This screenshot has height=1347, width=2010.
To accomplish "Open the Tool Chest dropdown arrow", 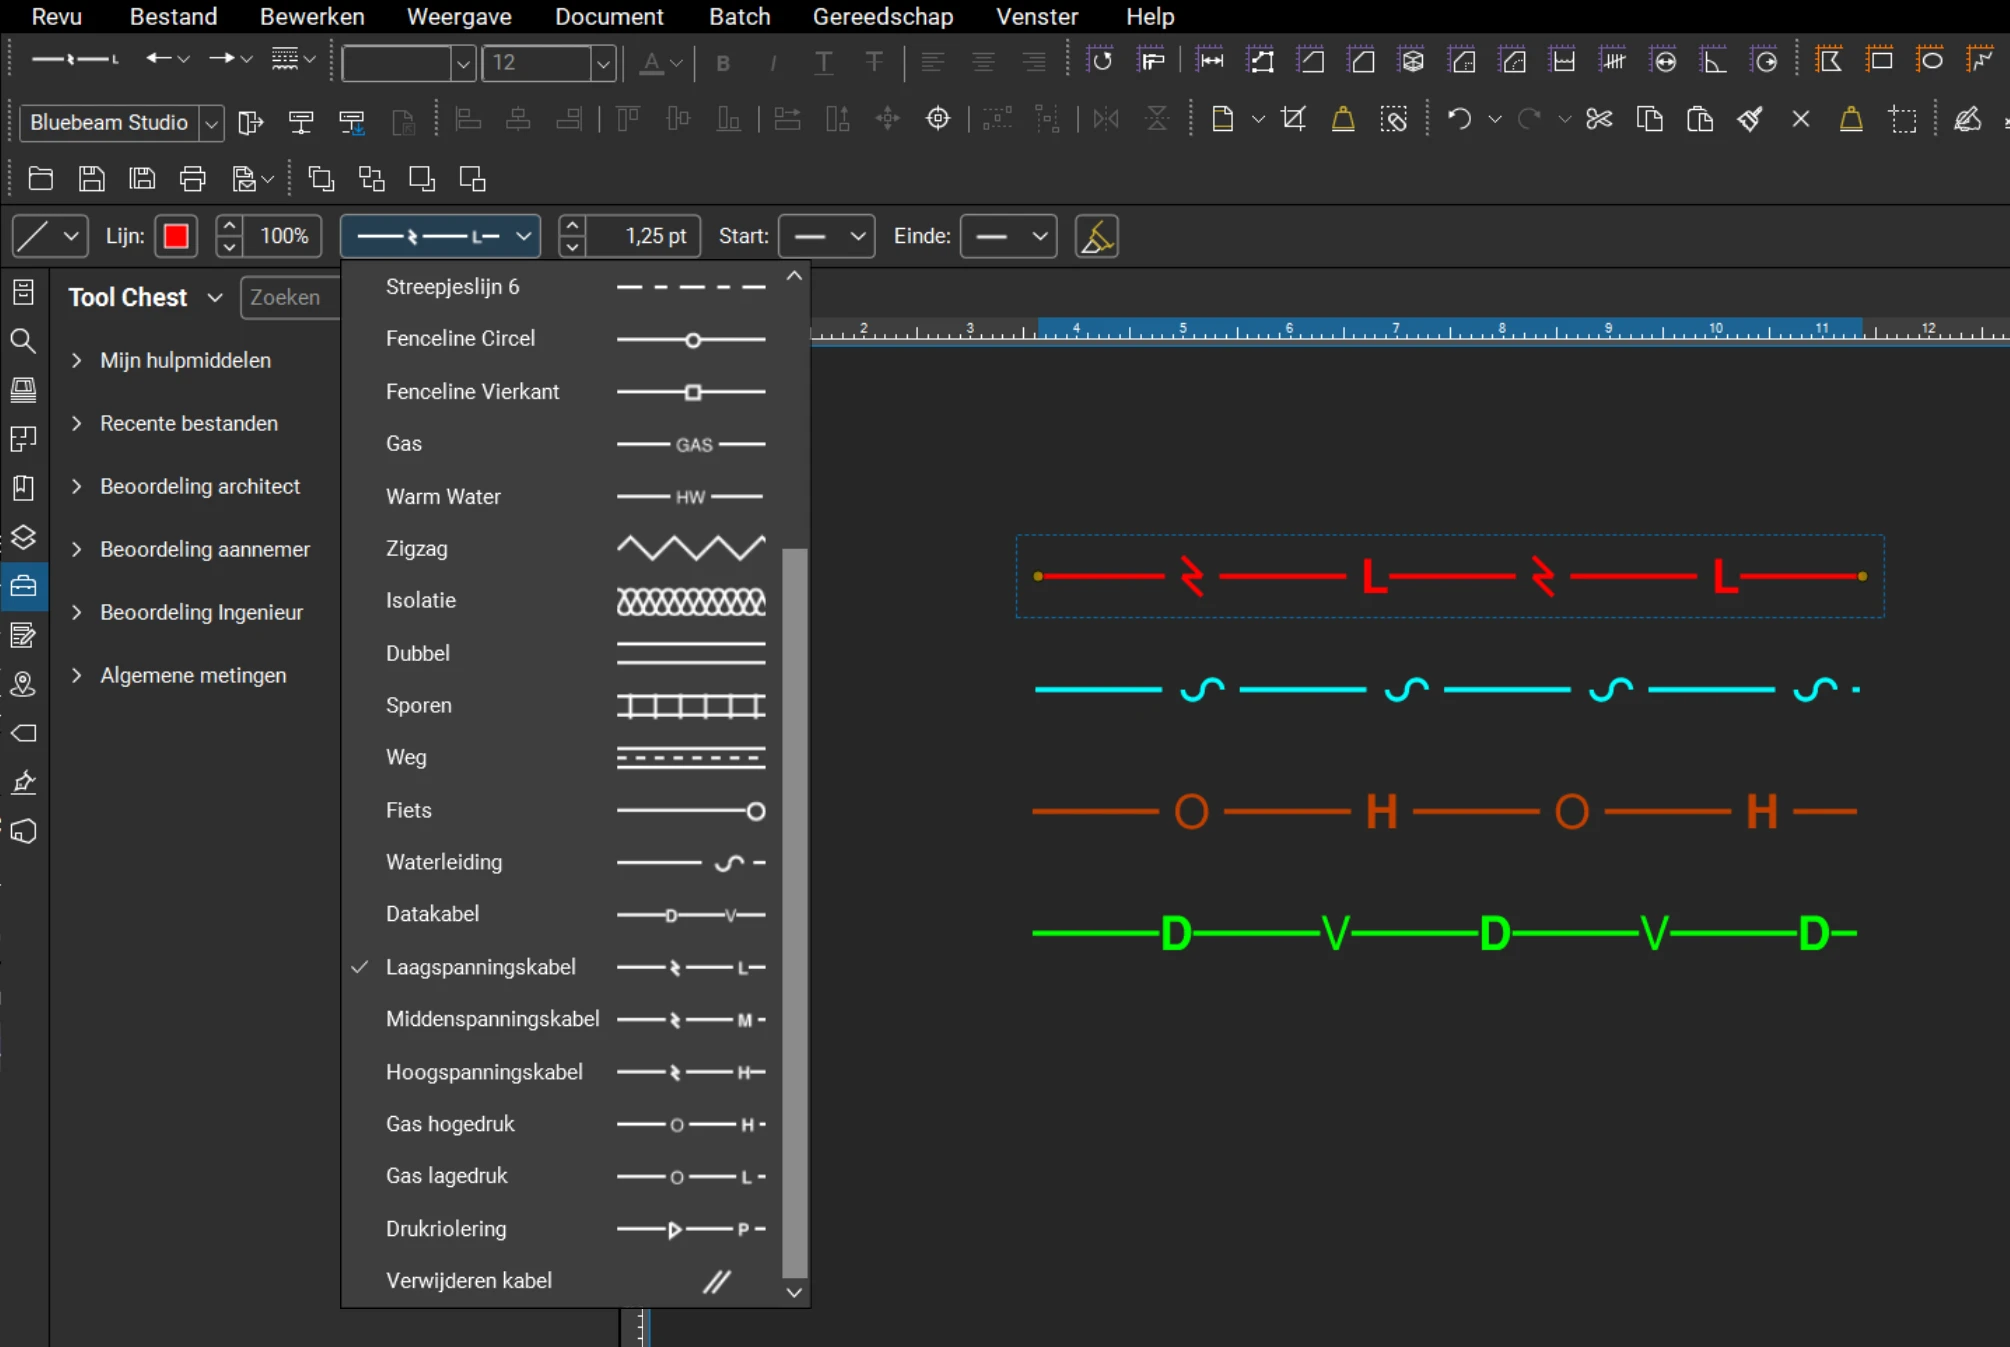I will 214,298.
